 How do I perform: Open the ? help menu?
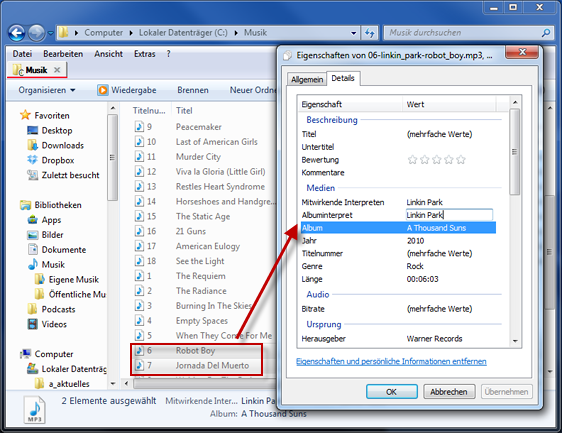click(x=168, y=54)
